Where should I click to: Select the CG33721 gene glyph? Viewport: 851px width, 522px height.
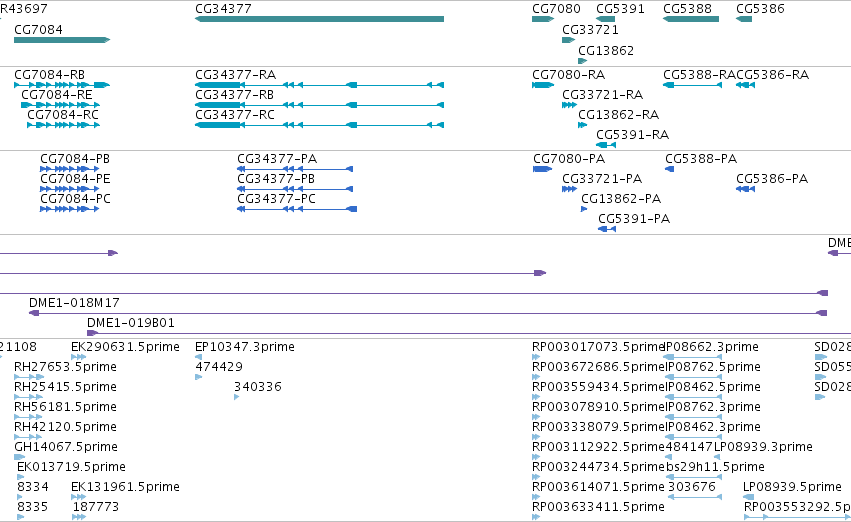point(568,40)
